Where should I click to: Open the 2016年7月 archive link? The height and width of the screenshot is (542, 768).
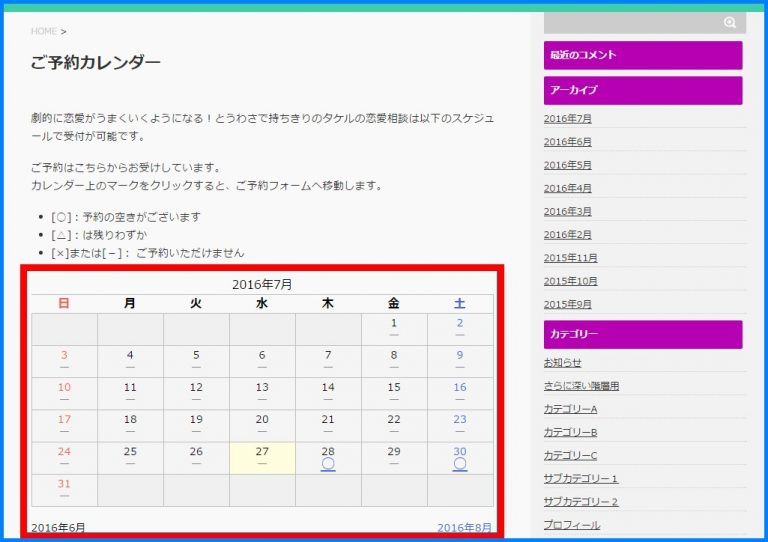[x=568, y=119]
